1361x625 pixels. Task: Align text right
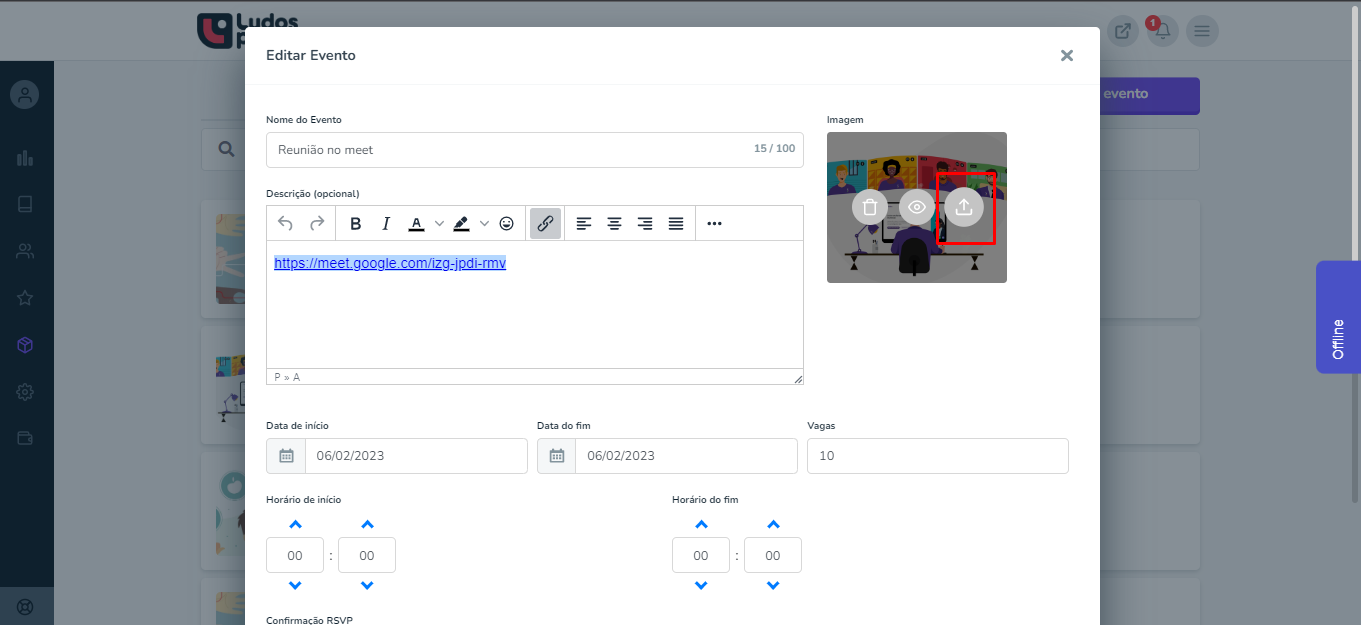(x=645, y=224)
